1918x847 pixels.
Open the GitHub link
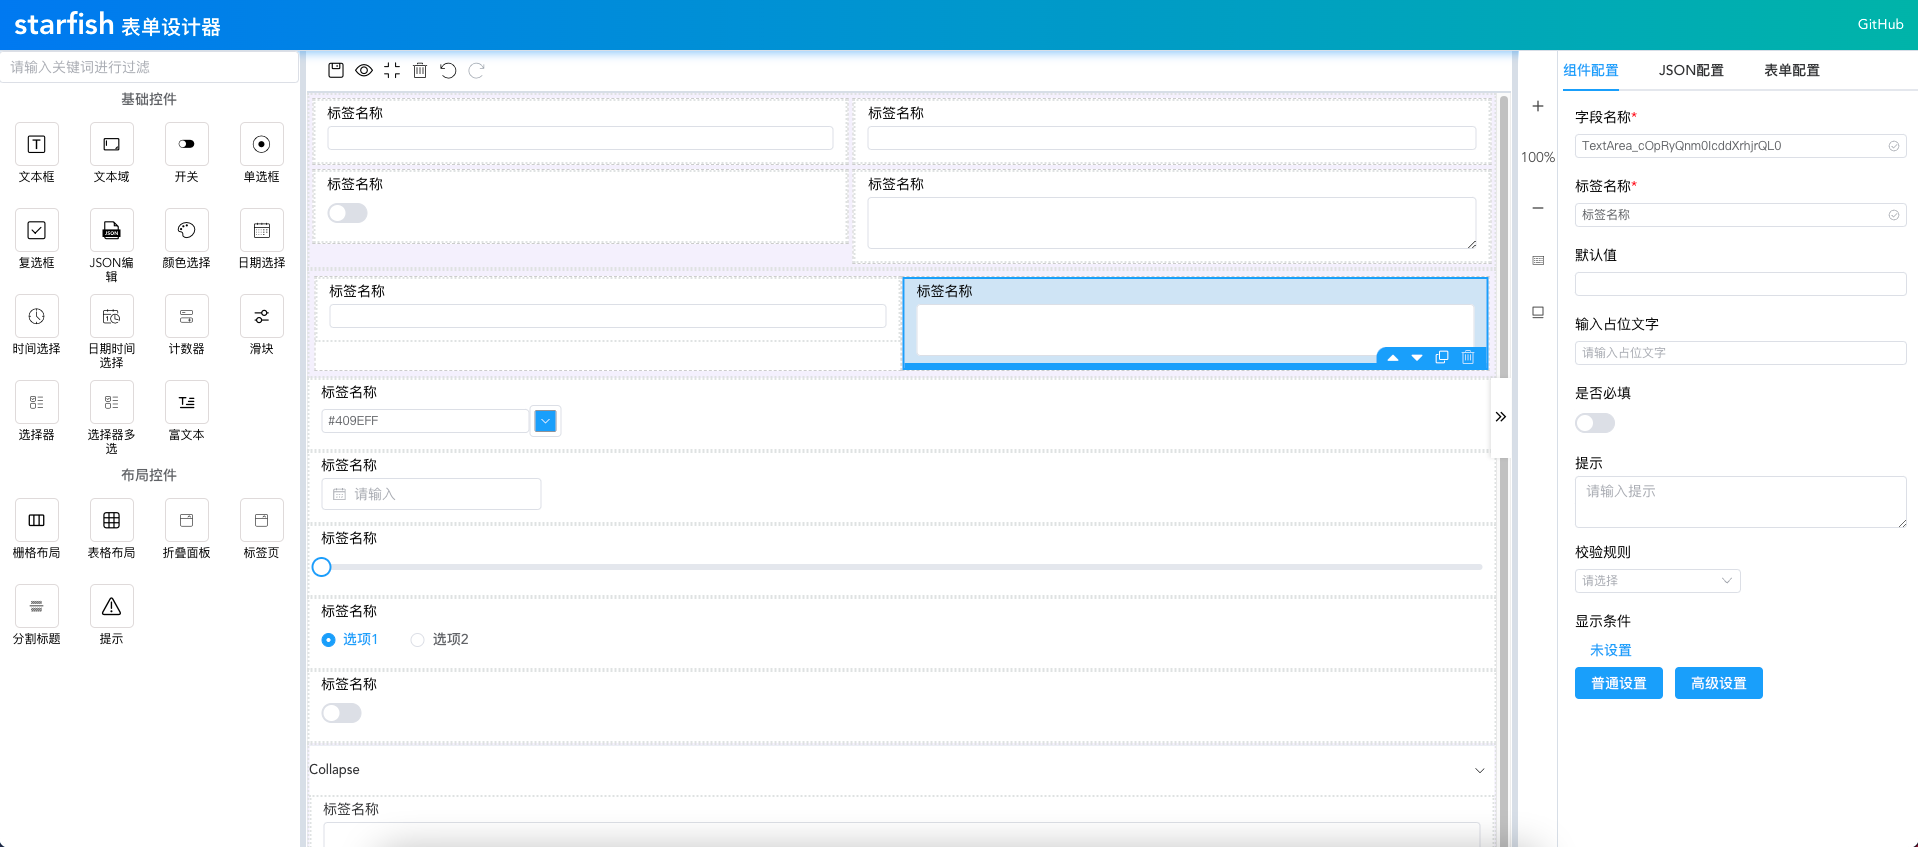point(1880,24)
